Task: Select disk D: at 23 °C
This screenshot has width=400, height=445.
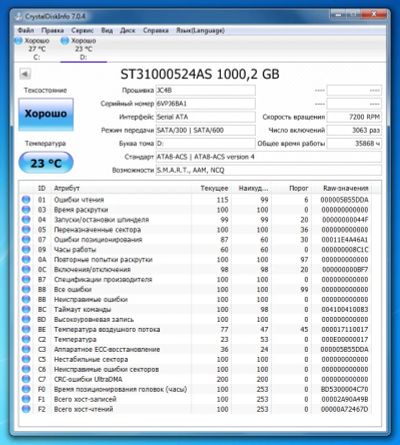Action: (83, 49)
